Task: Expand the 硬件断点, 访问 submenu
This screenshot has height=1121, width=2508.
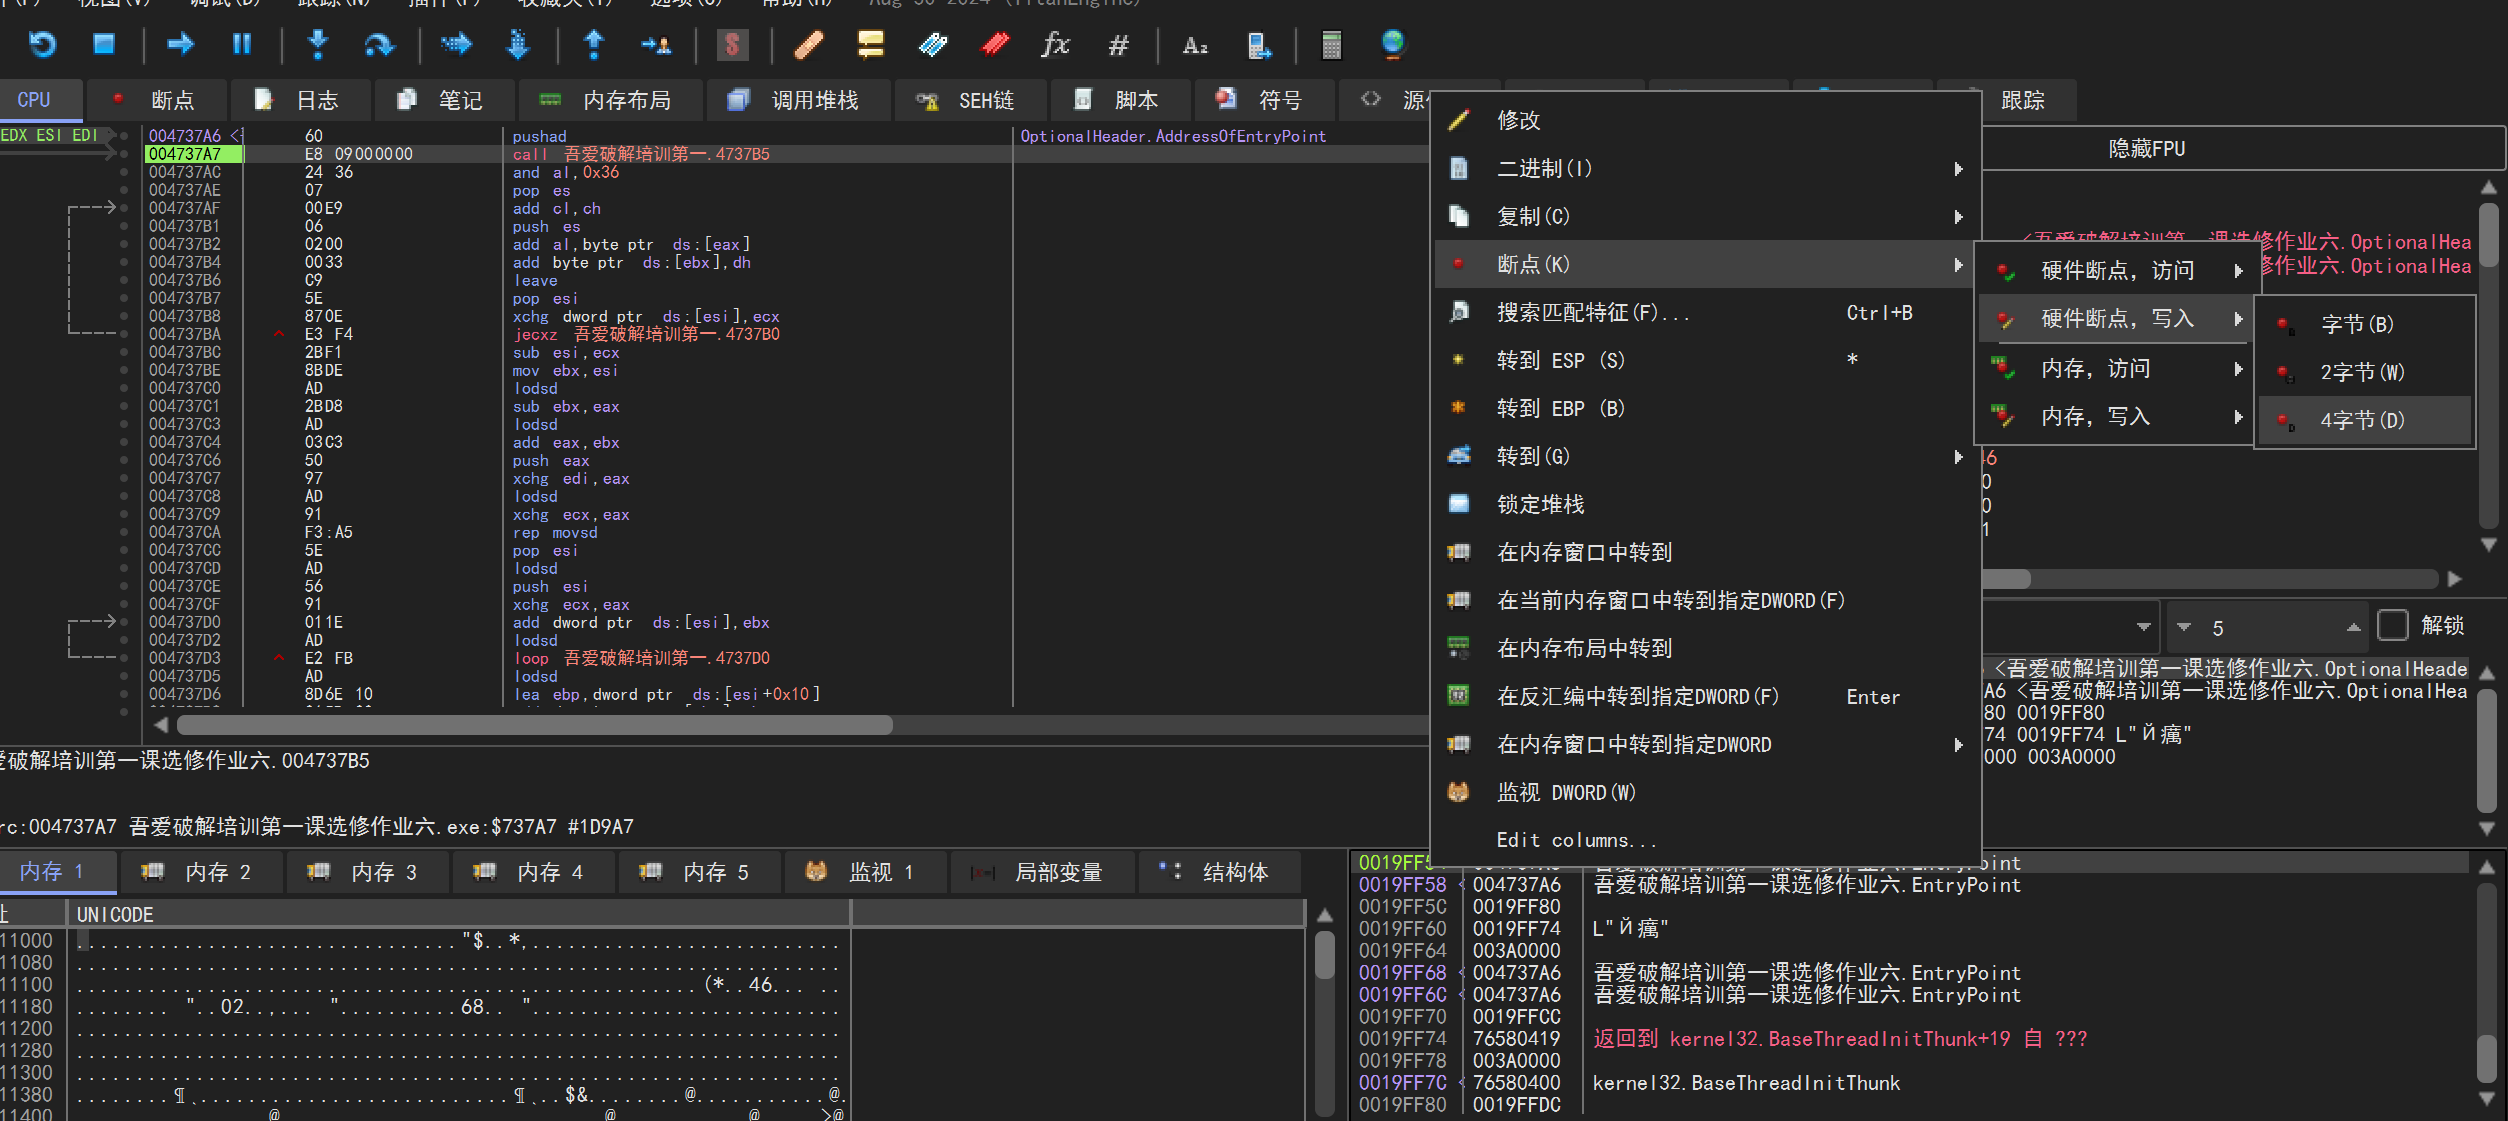Action: 2115,270
